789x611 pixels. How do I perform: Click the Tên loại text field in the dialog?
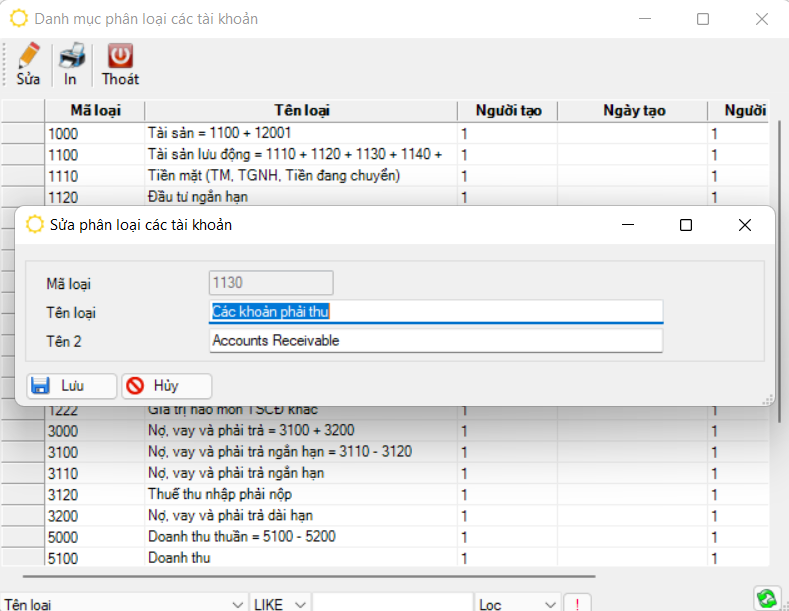tap(436, 311)
